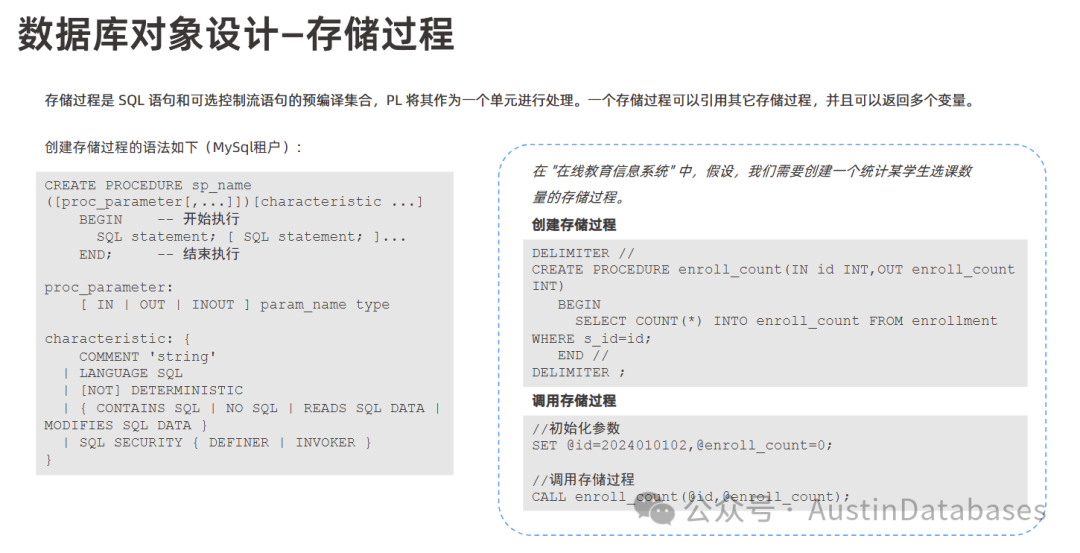This screenshot has height=553, width=1080.
Task: Click the proc_parameter: label
Action: tap(109, 287)
